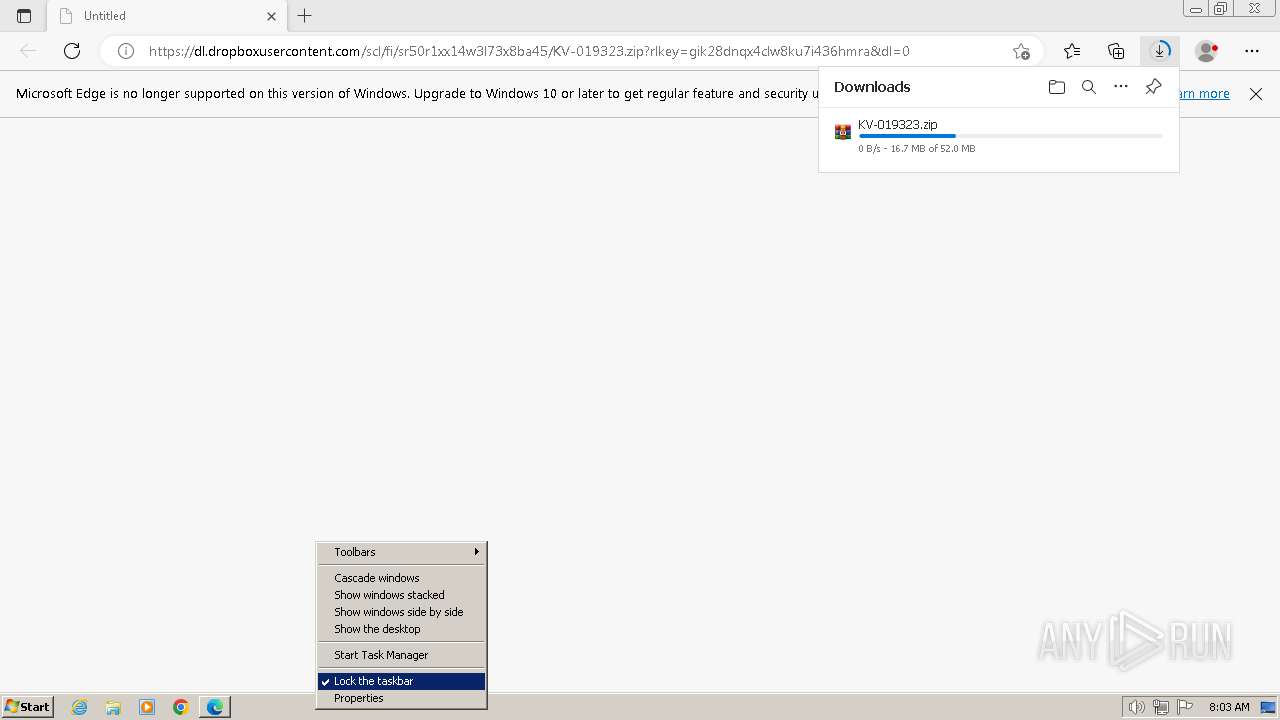Open the Action Center flag icon
The height and width of the screenshot is (720, 1280).
coord(1185,707)
